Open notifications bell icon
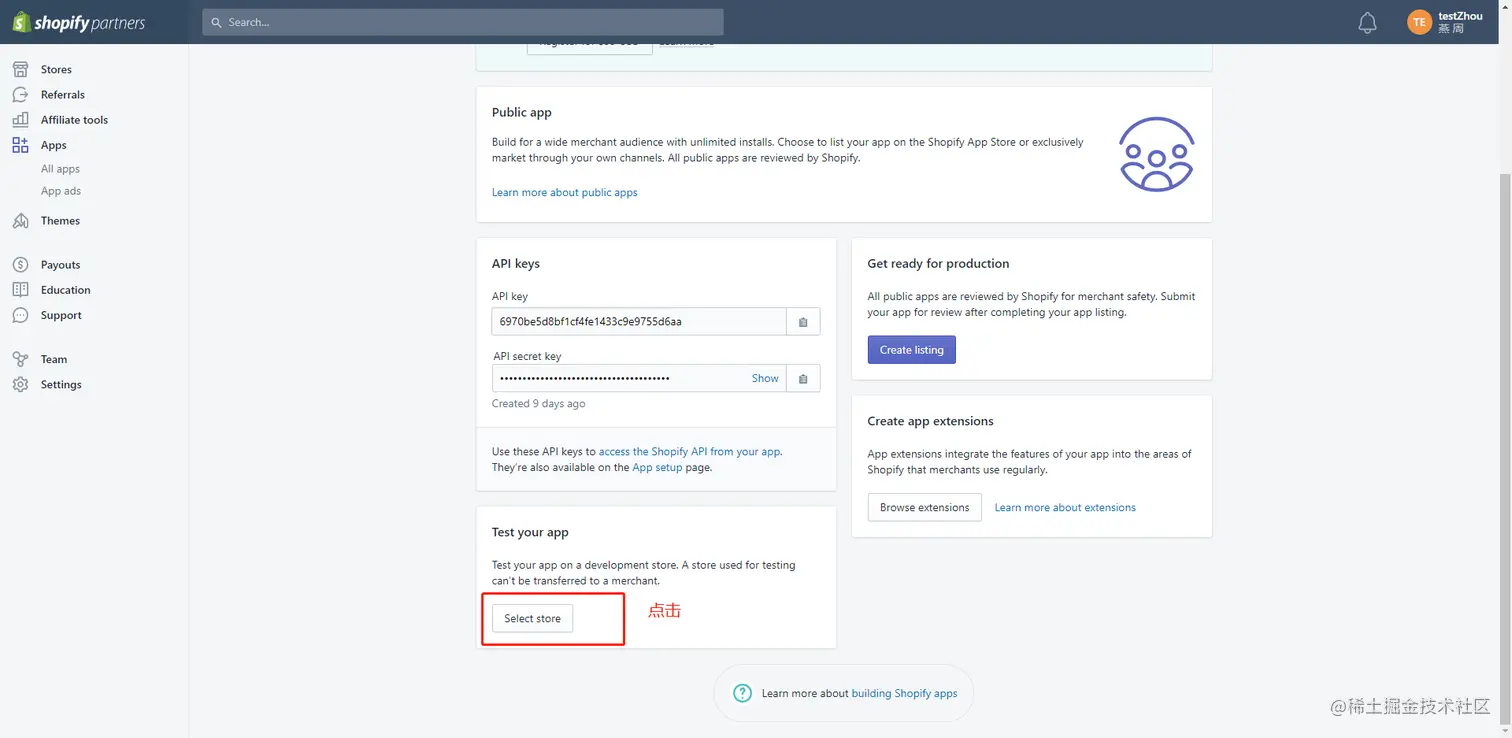This screenshot has height=738, width=1512. pyautogui.click(x=1367, y=22)
